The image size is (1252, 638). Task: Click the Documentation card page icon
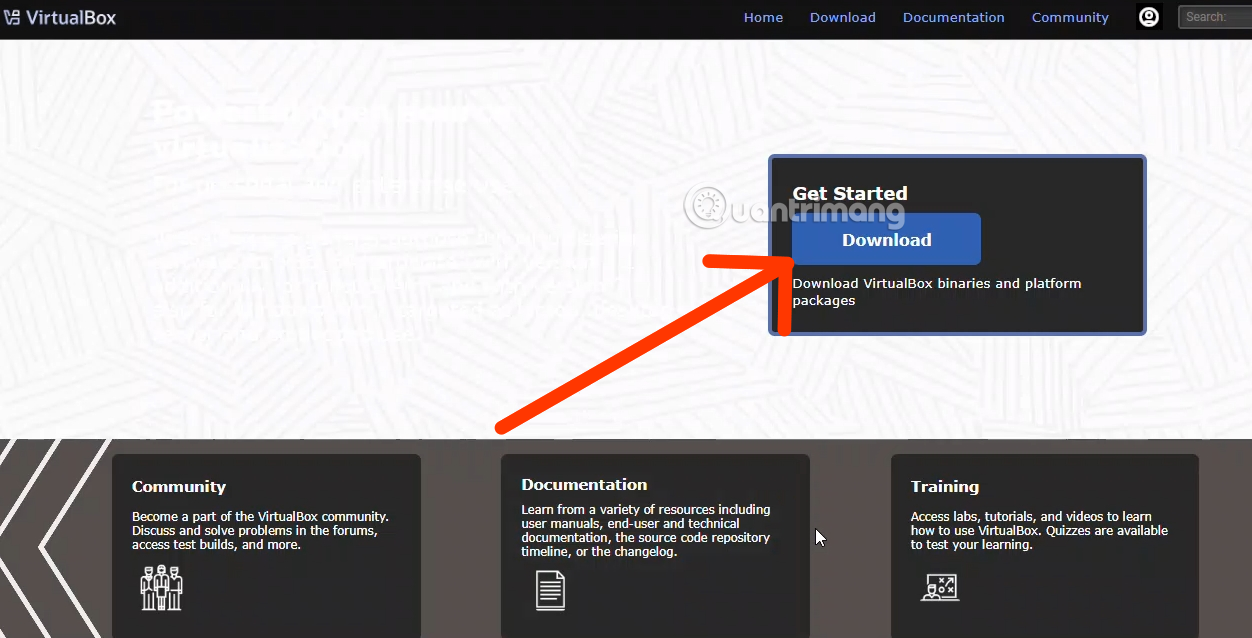tap(550, 589)
